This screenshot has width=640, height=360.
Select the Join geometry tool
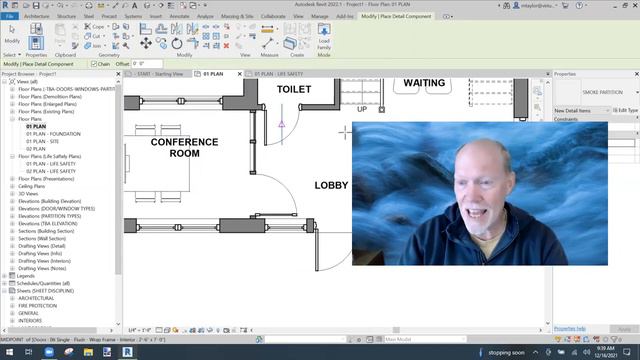[x=93, y=46]
